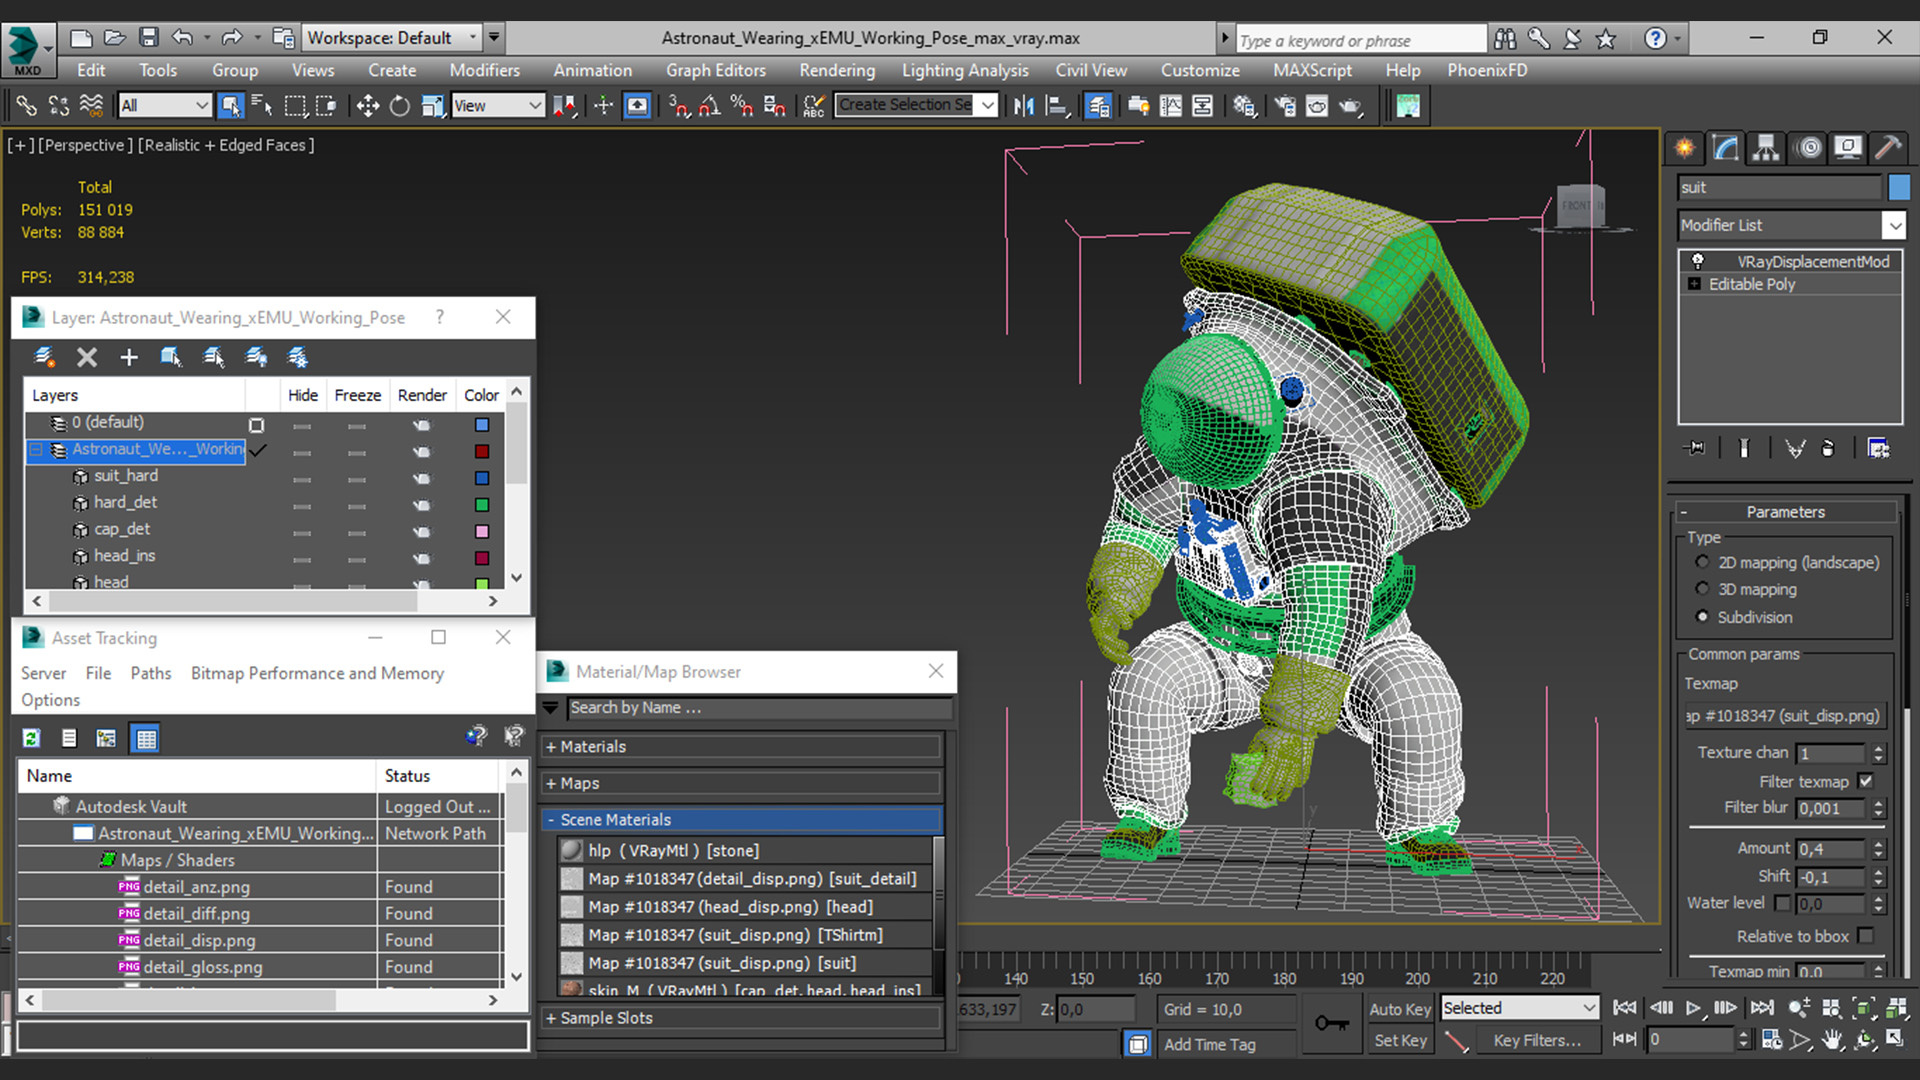The height and width of the screenshot is (1080, 1920).
Task: Switch to the Utilities hammer tab
Action: pos(1888,148)
